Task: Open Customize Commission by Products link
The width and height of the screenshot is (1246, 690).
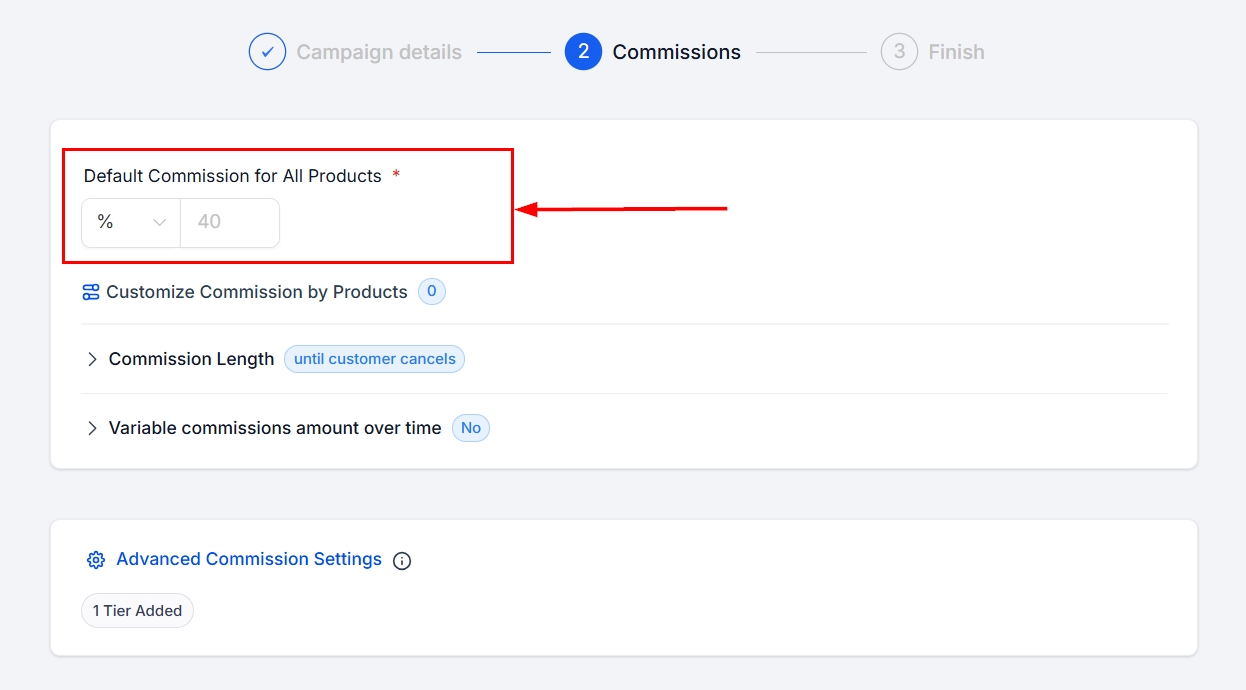Action: [257, 292]
